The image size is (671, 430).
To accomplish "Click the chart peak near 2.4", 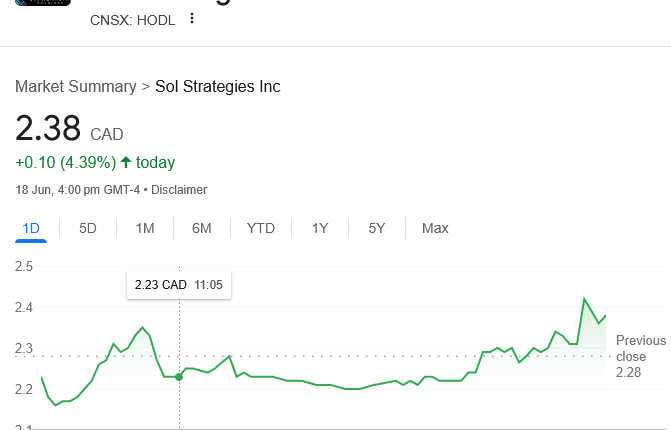I will (584, 298).
